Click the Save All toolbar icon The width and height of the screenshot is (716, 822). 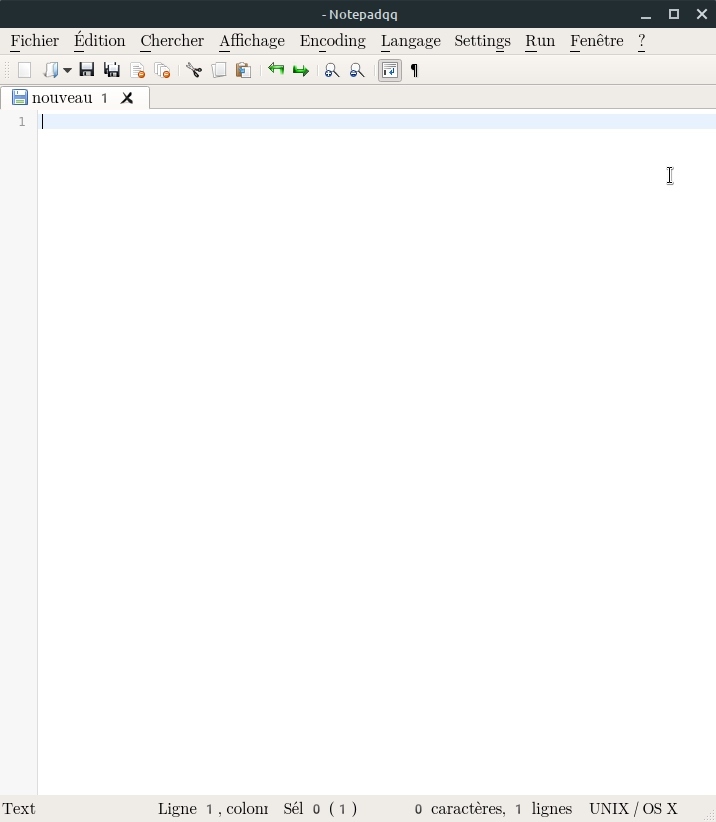click(x=112, y=70)
